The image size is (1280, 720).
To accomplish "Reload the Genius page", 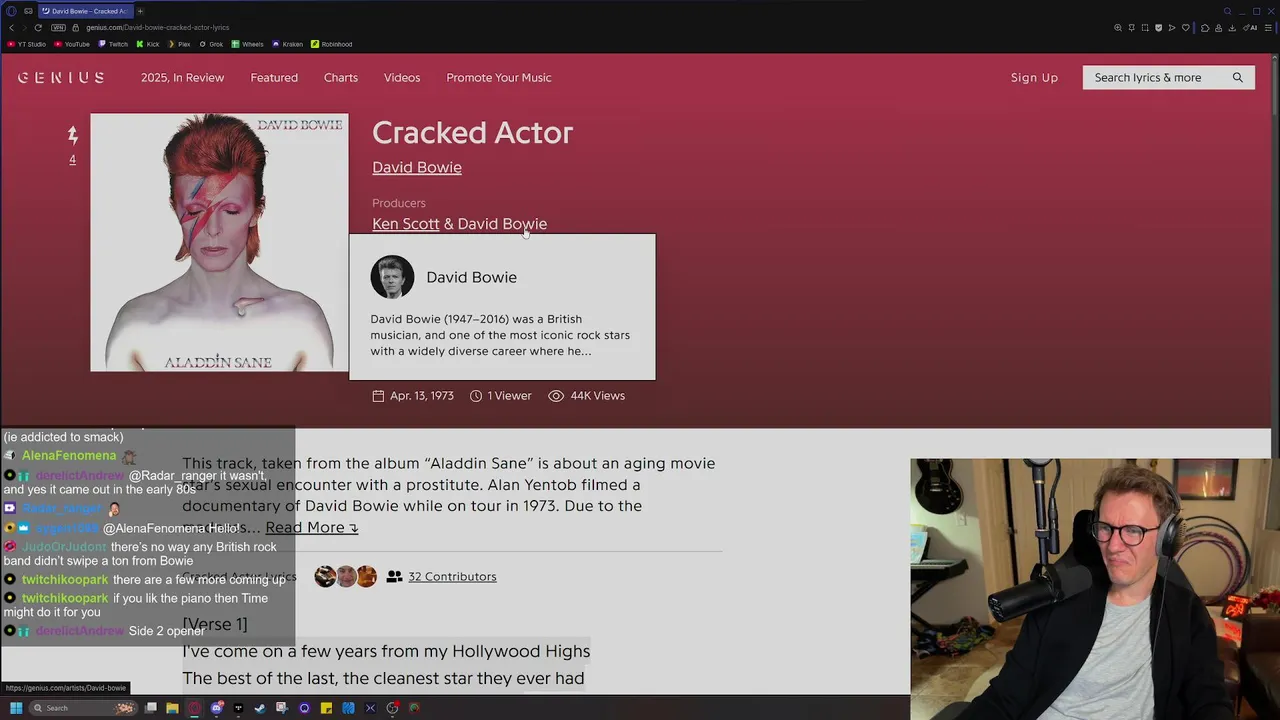I will click(x=38, y=28).
